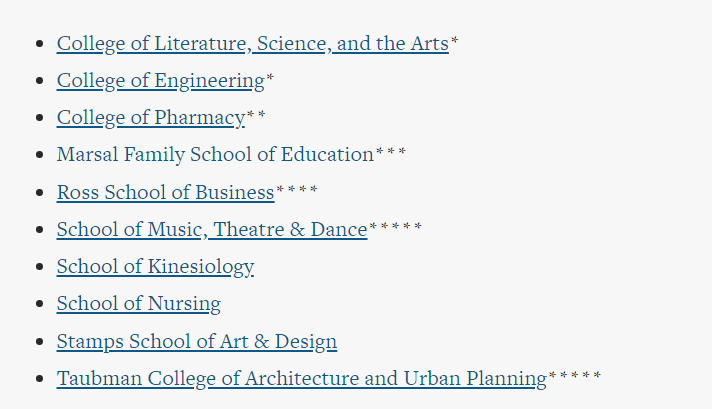The height and width of the screenshot is (409, 712).
Task: Select the School of Nursing link
Action: pyautogui.click(x=138, y=304)
